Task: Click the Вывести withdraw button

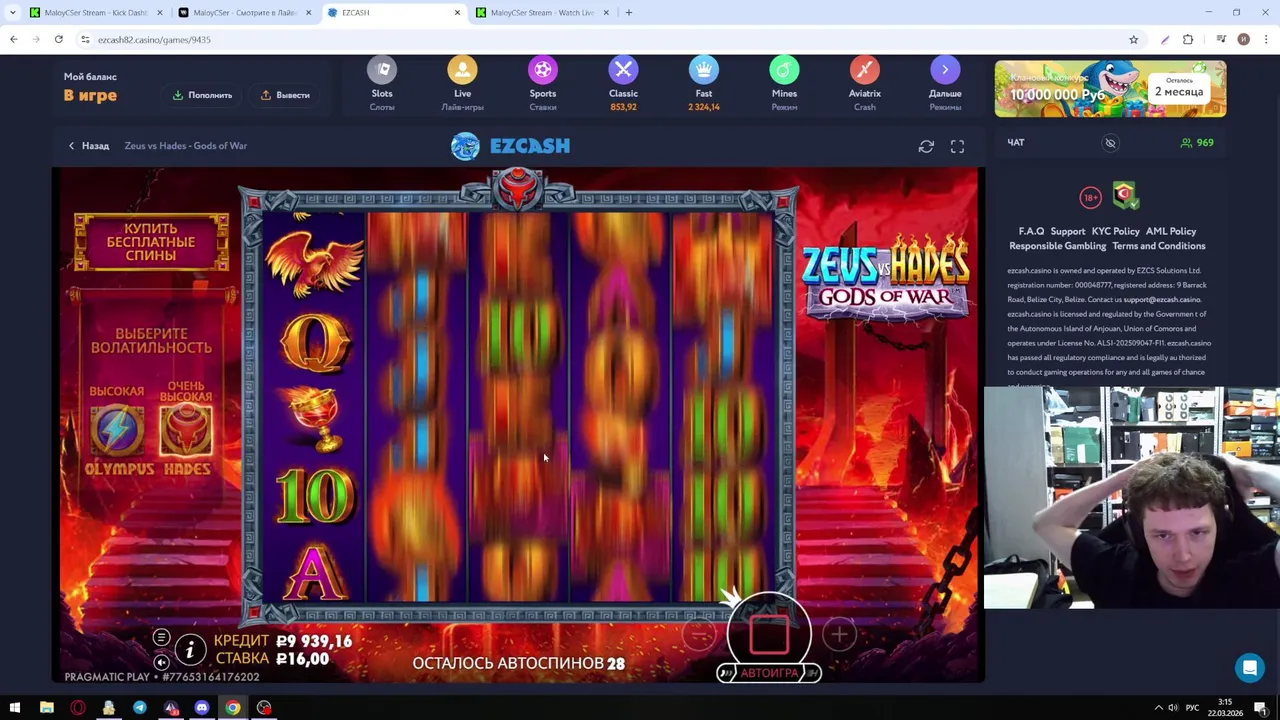Action: [285, 95]
